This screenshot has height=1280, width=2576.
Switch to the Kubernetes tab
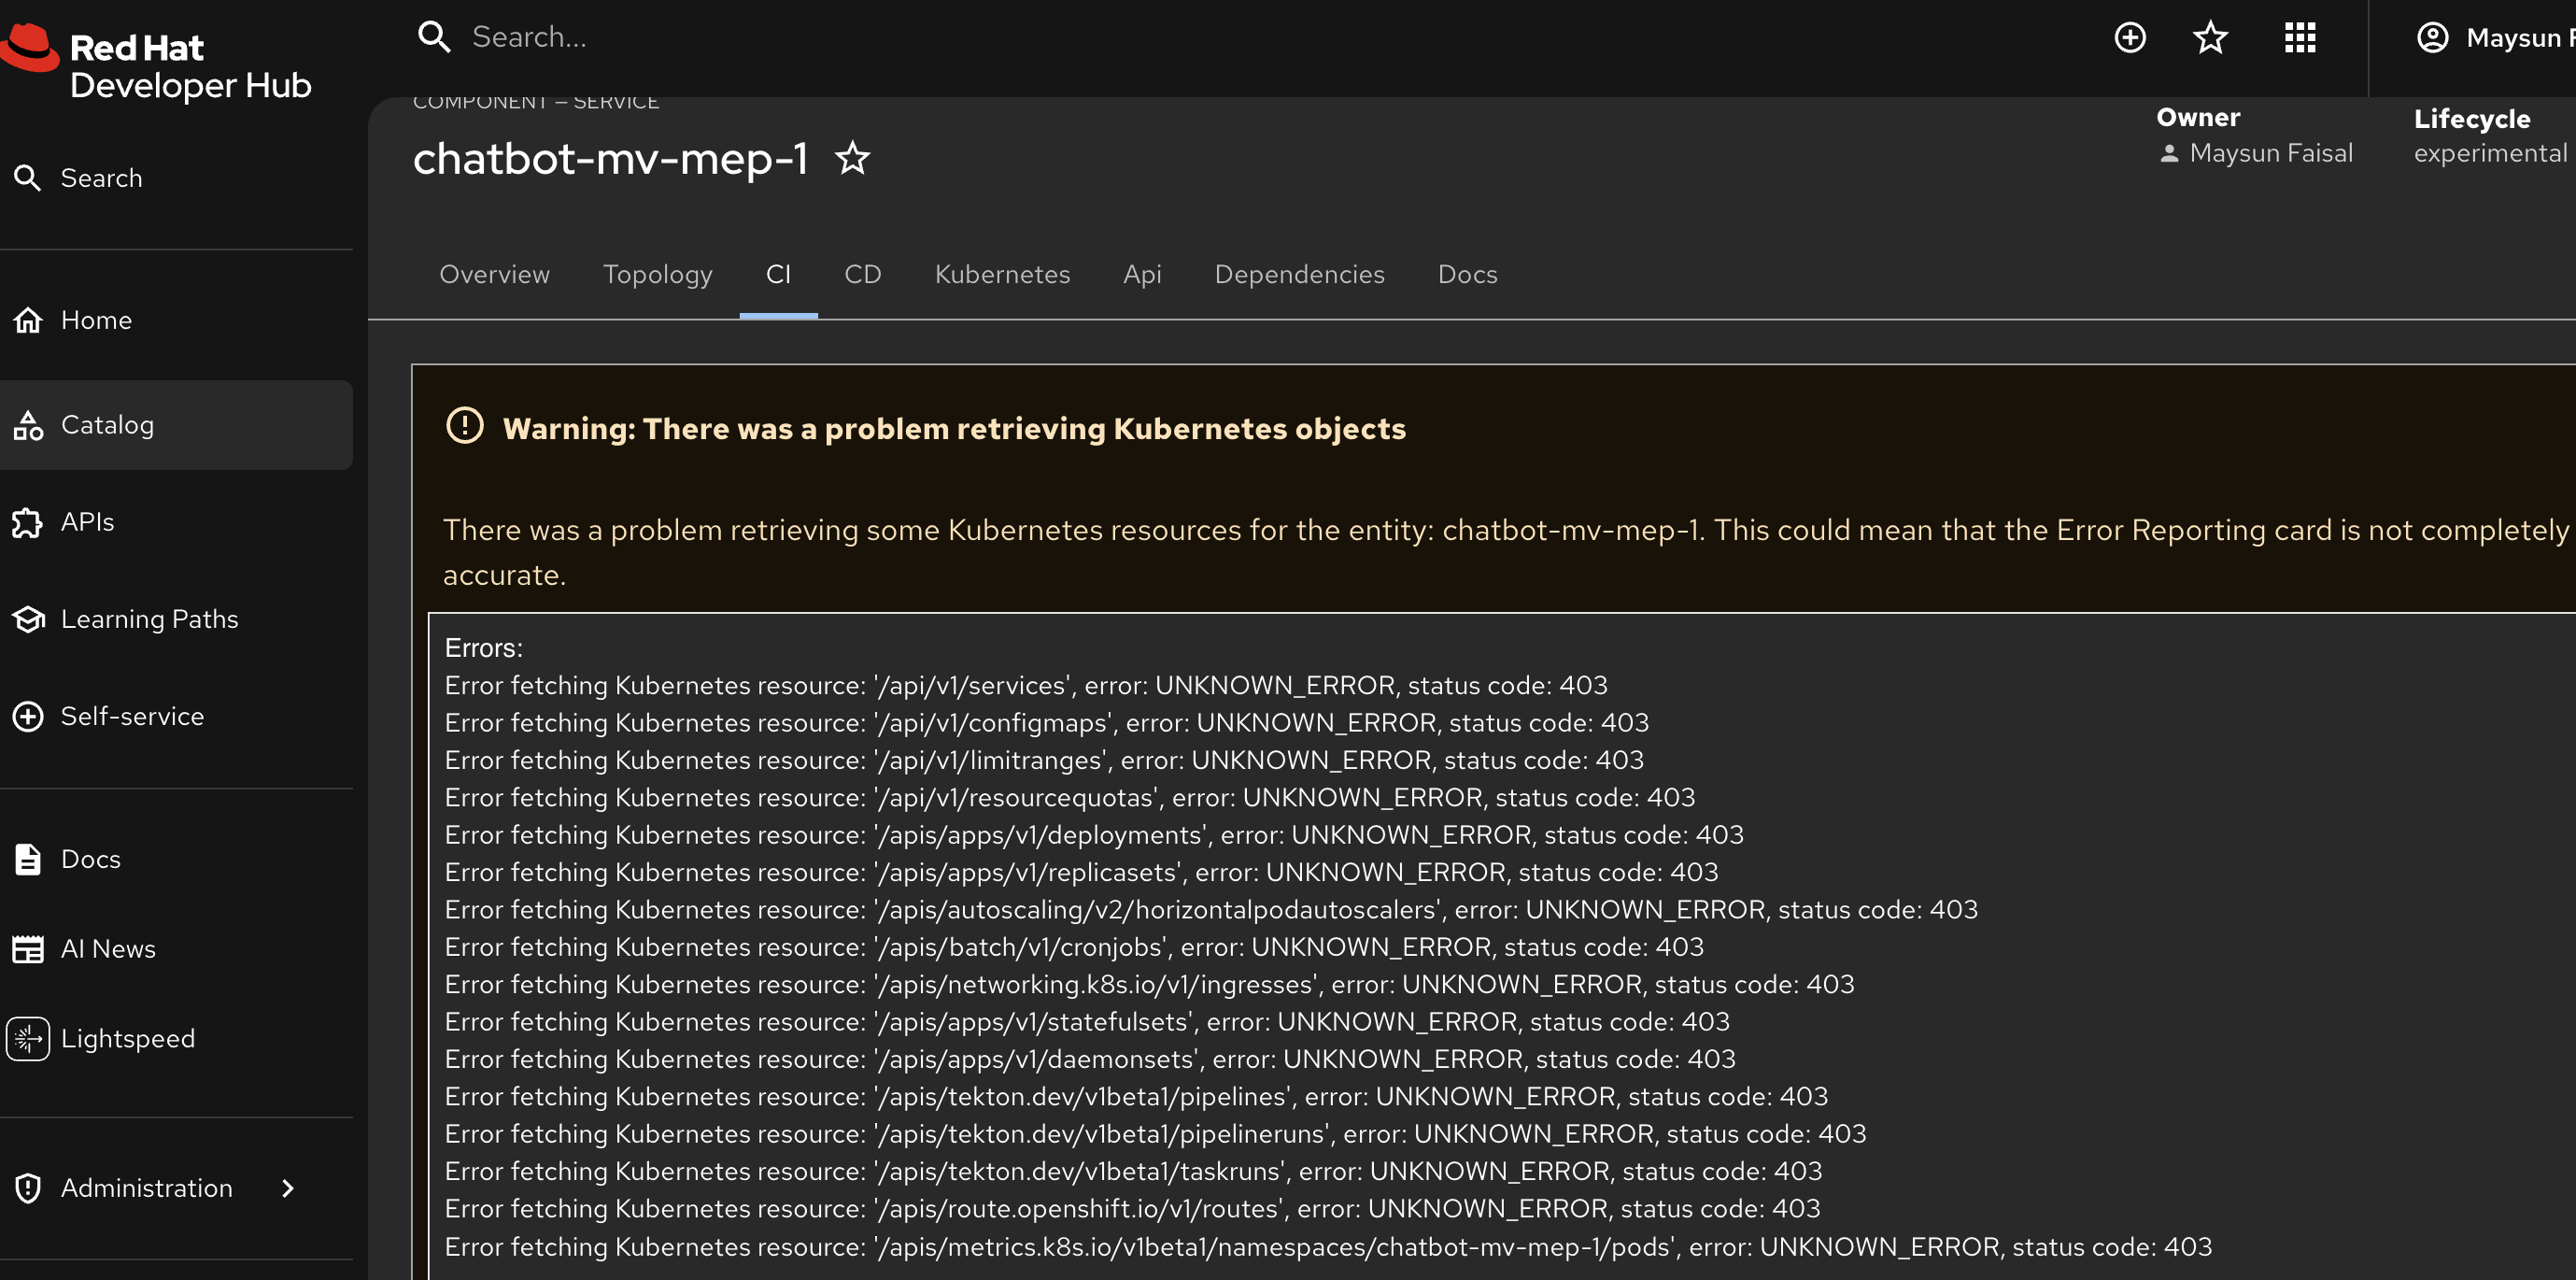(x=1002, y=274)
